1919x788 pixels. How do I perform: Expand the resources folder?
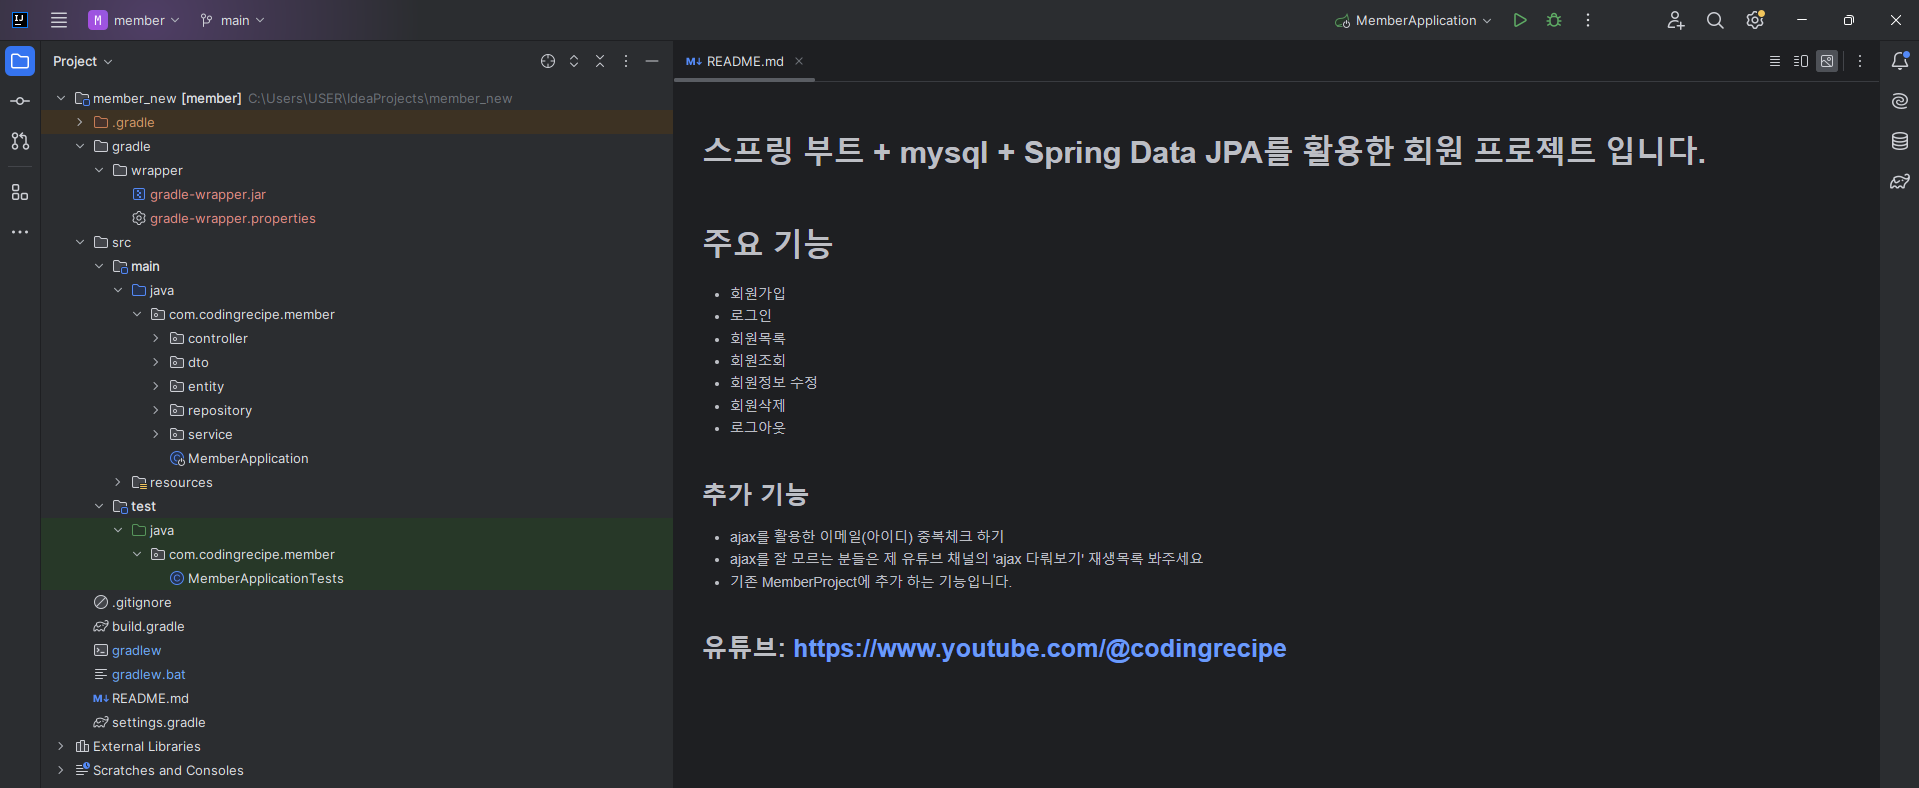[118, 482]
